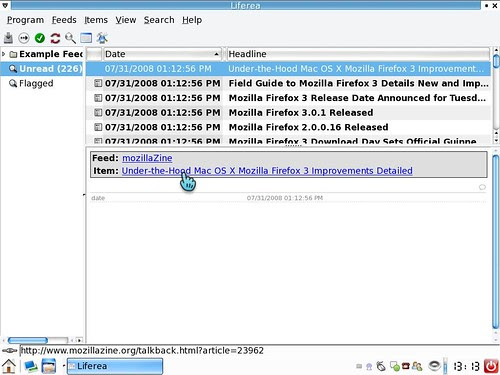This screenshot has width=500, height=375.
Task: Open the home icon on taskbar
Action: [9, 366]
